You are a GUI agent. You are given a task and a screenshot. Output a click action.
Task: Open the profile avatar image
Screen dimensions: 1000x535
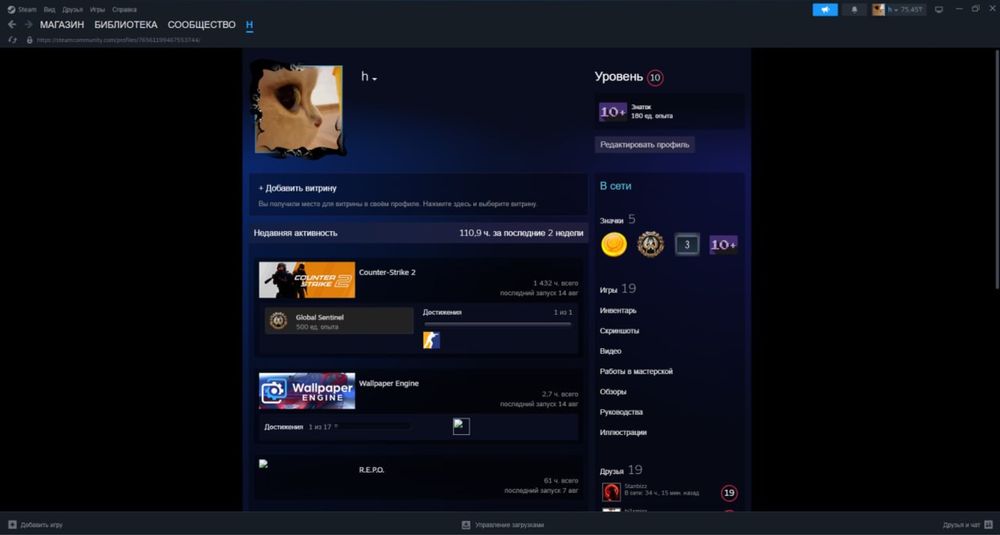298,109
